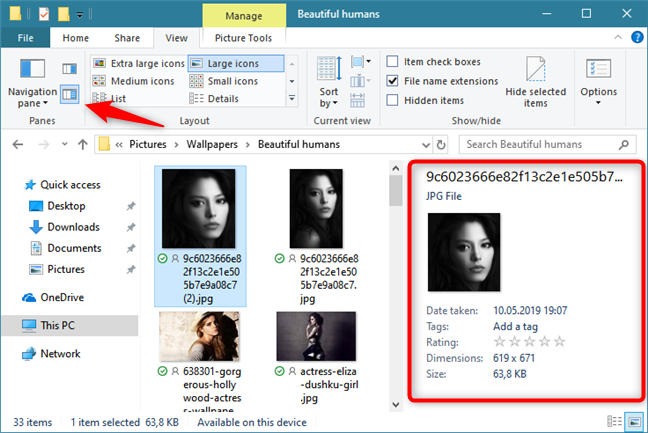Select the View ribbon tab

click(x=176, y=38)
